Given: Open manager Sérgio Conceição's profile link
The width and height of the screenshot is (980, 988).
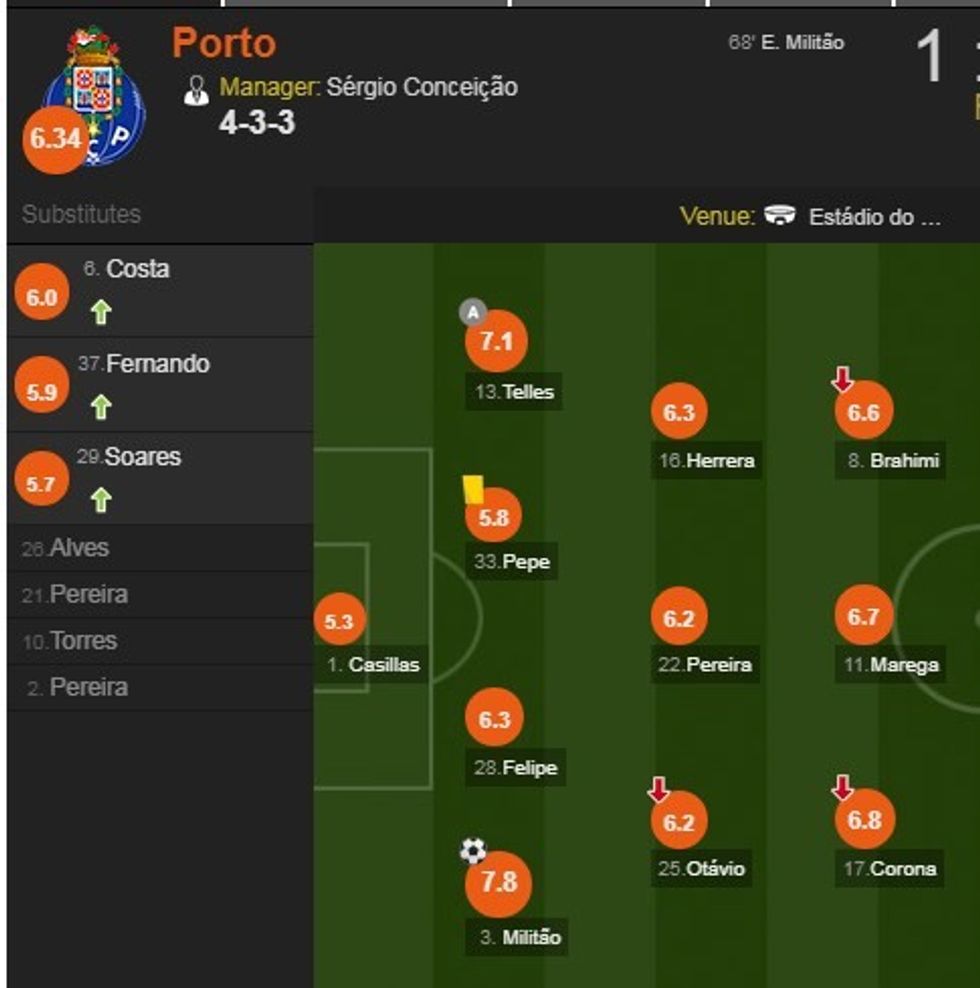Looking at the screenshot, I should (422, 88).
